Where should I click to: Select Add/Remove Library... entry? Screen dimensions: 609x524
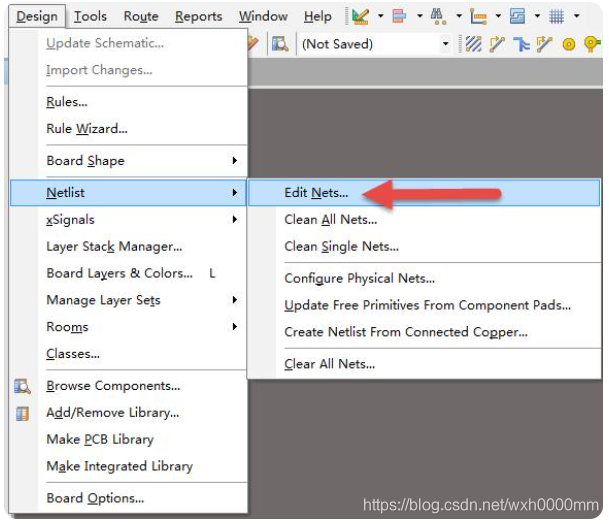(x=128, y=413)
